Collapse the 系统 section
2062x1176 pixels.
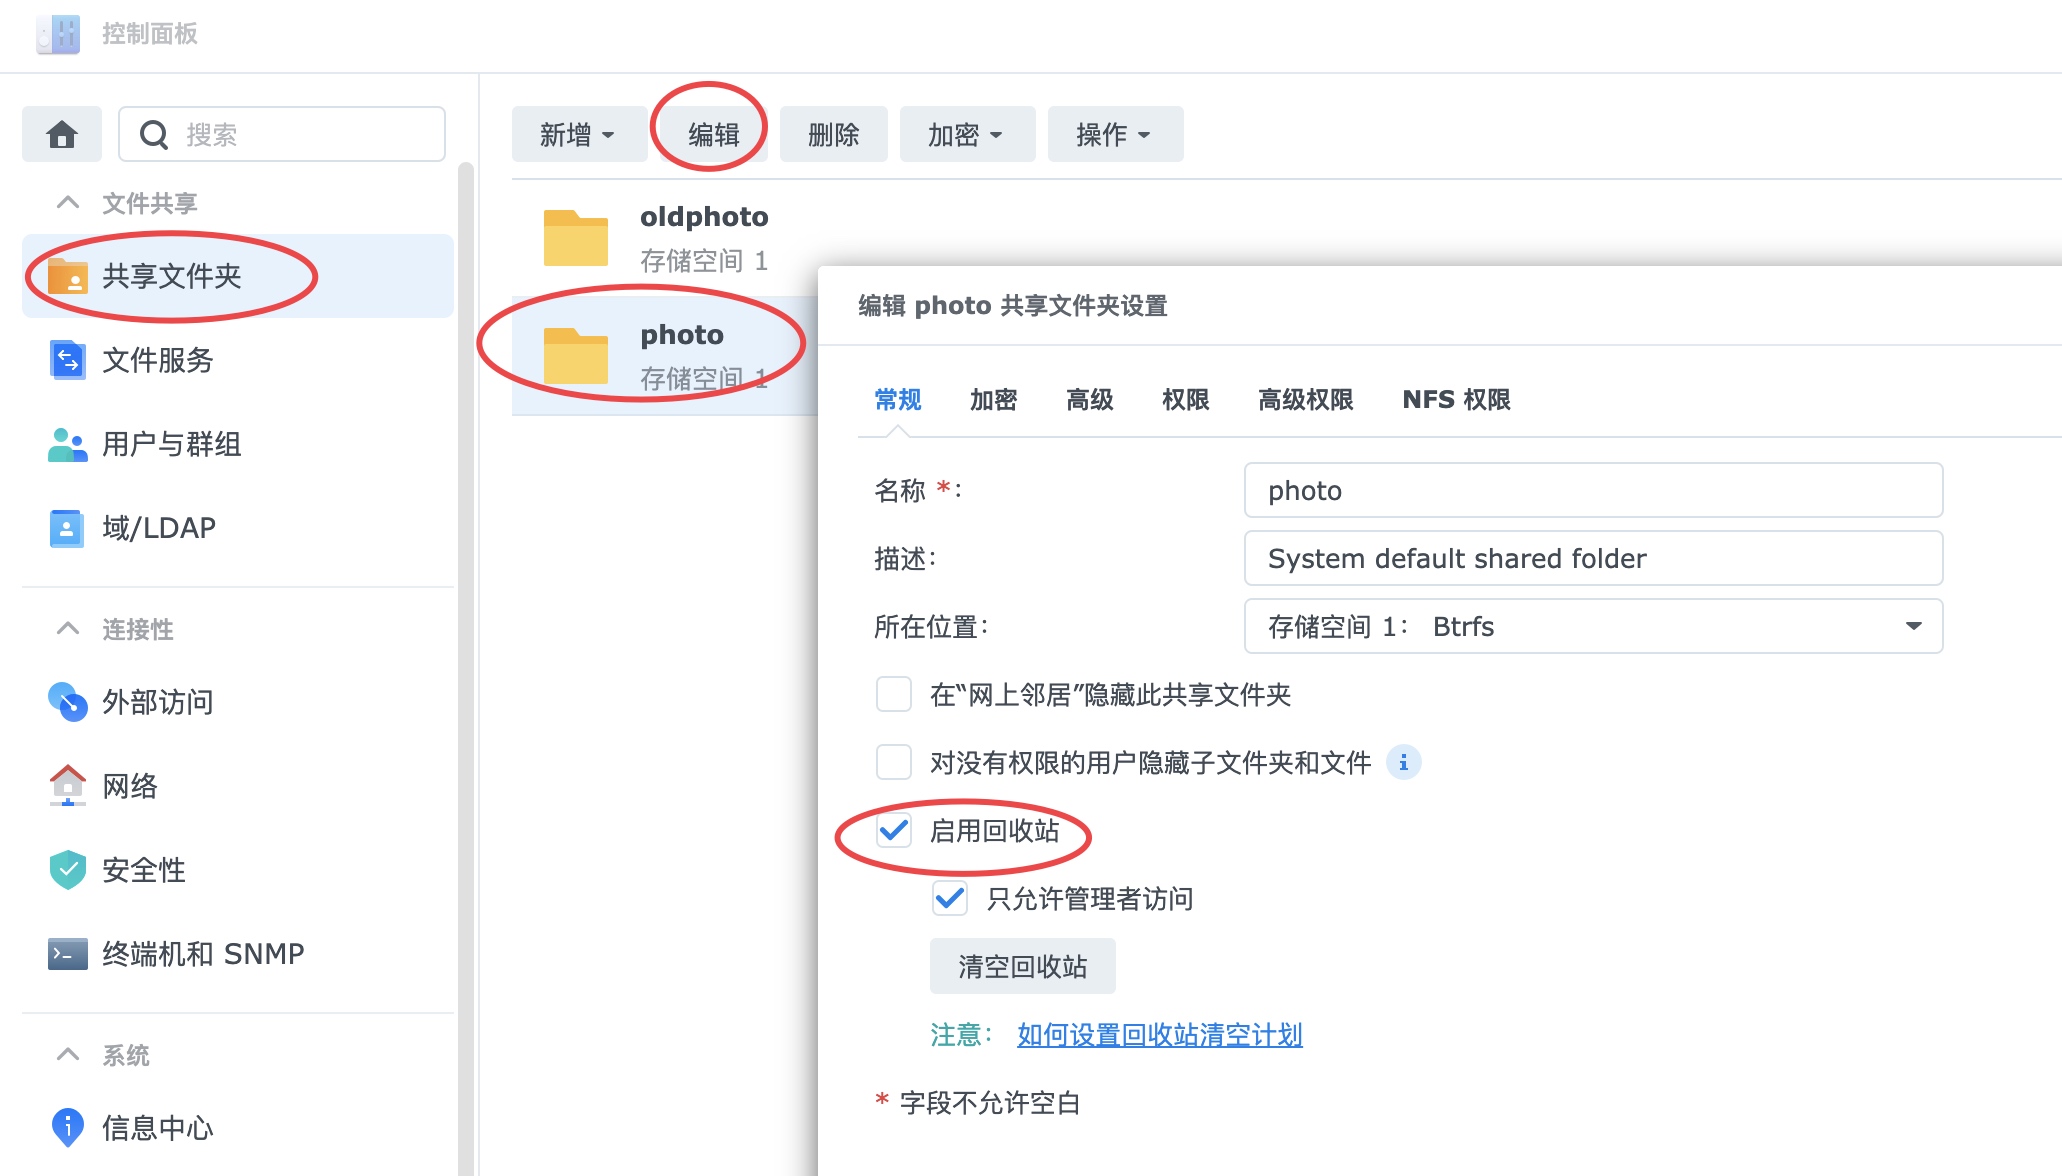click(x=68, y=1055)
